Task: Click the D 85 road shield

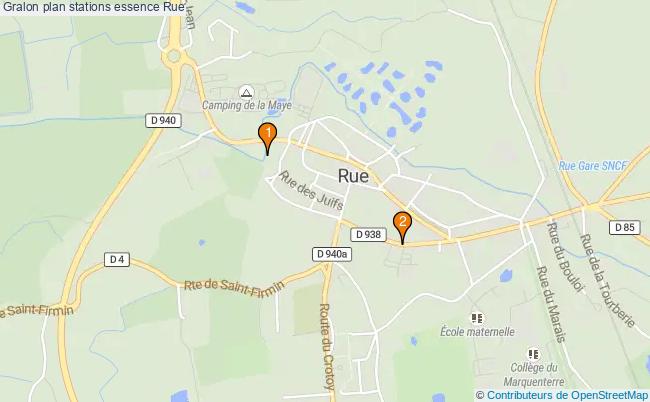Action: 624,227
